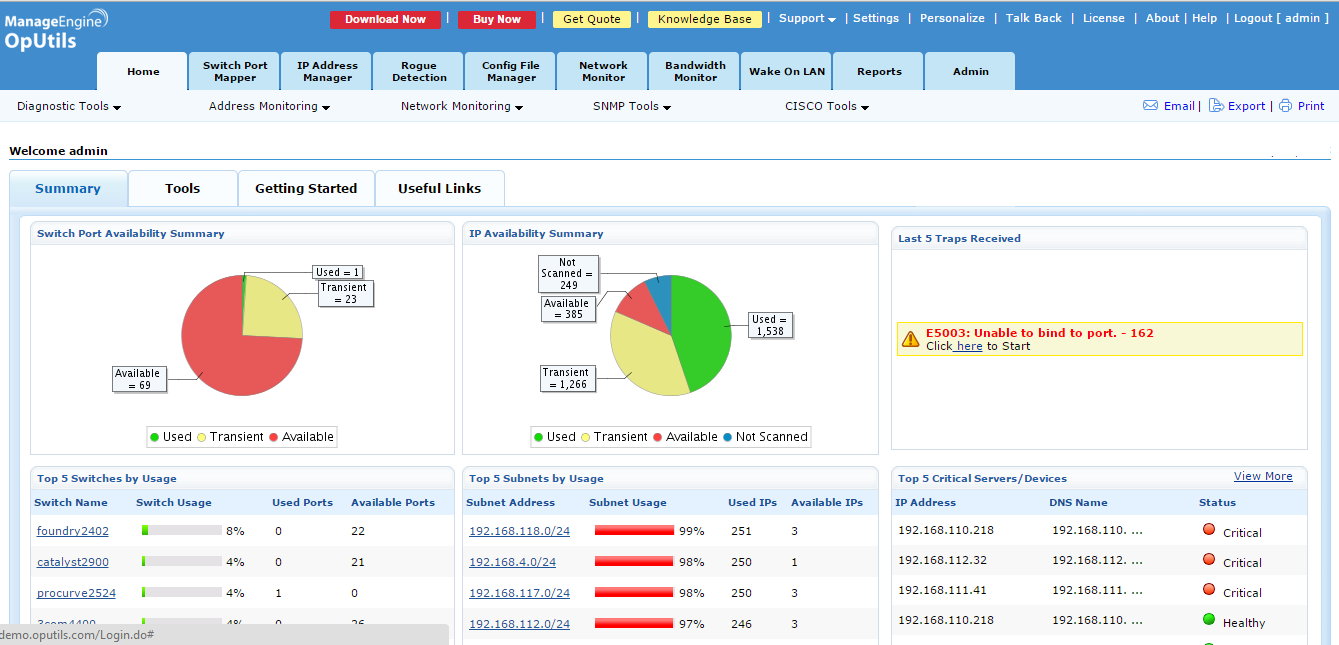
Task: Open the Talk Back link
Action: 1035,18
